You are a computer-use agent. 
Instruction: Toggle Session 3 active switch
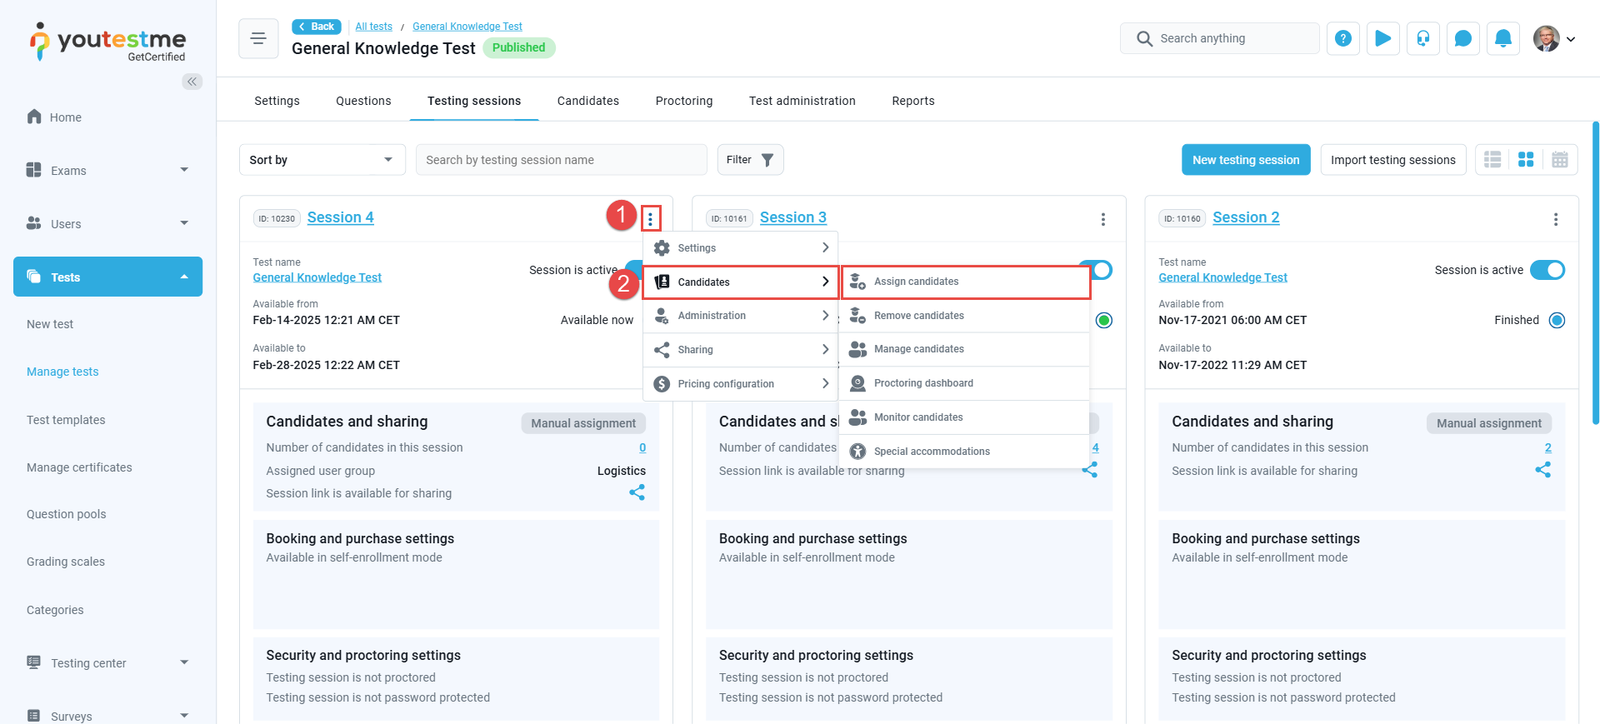pyautogui.click(x=1099, y=270)
